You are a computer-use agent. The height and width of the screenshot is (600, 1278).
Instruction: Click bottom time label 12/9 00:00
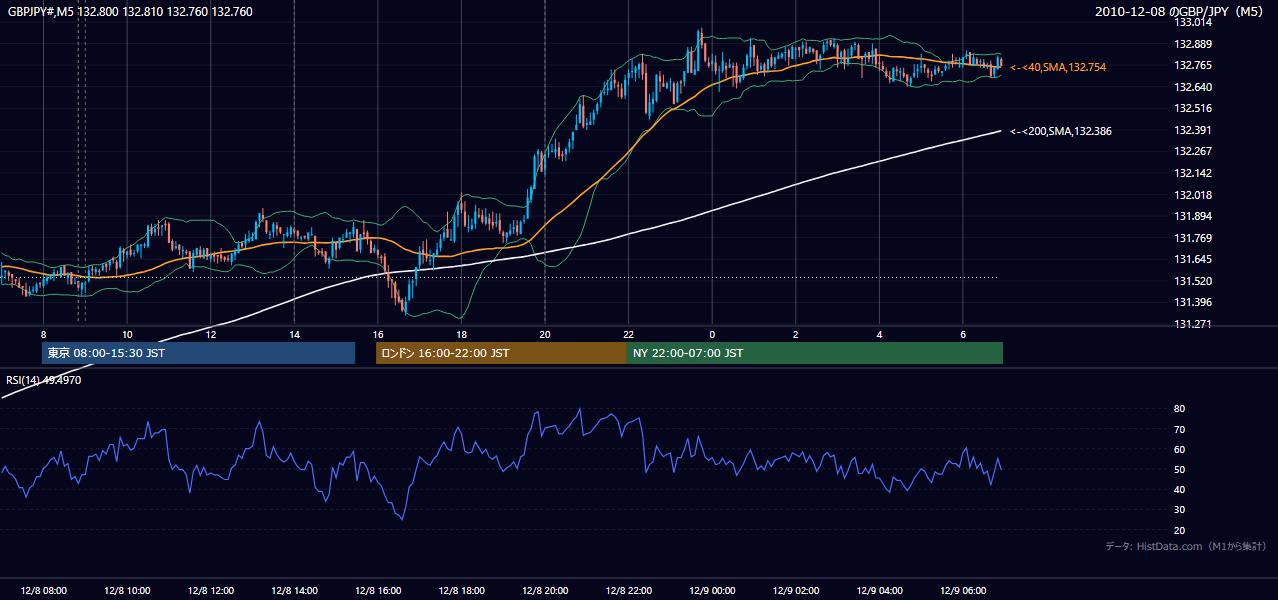tap(712, 590)
